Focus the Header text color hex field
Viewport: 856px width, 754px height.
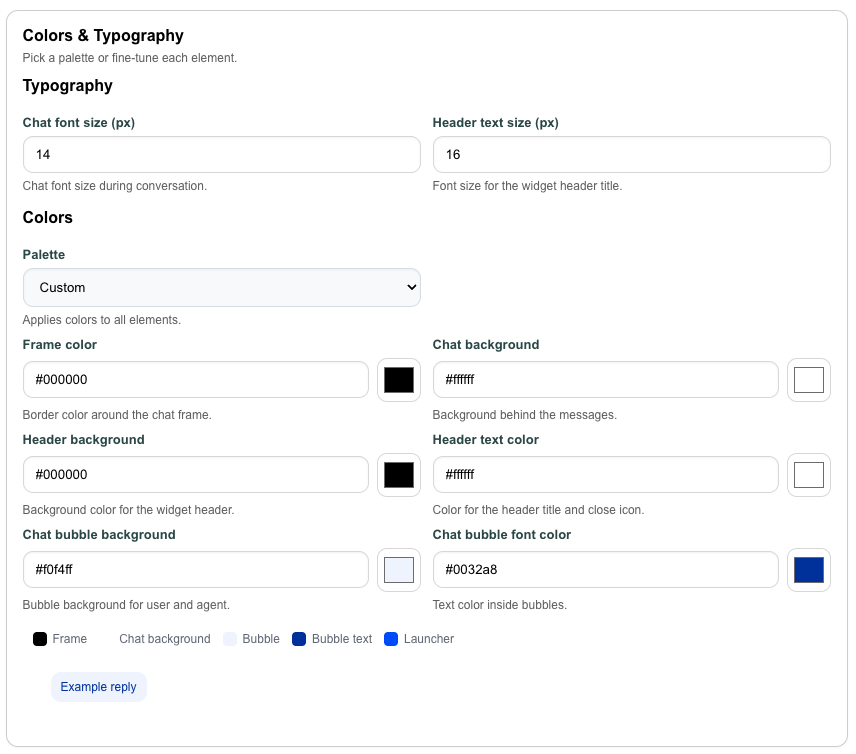605,475
